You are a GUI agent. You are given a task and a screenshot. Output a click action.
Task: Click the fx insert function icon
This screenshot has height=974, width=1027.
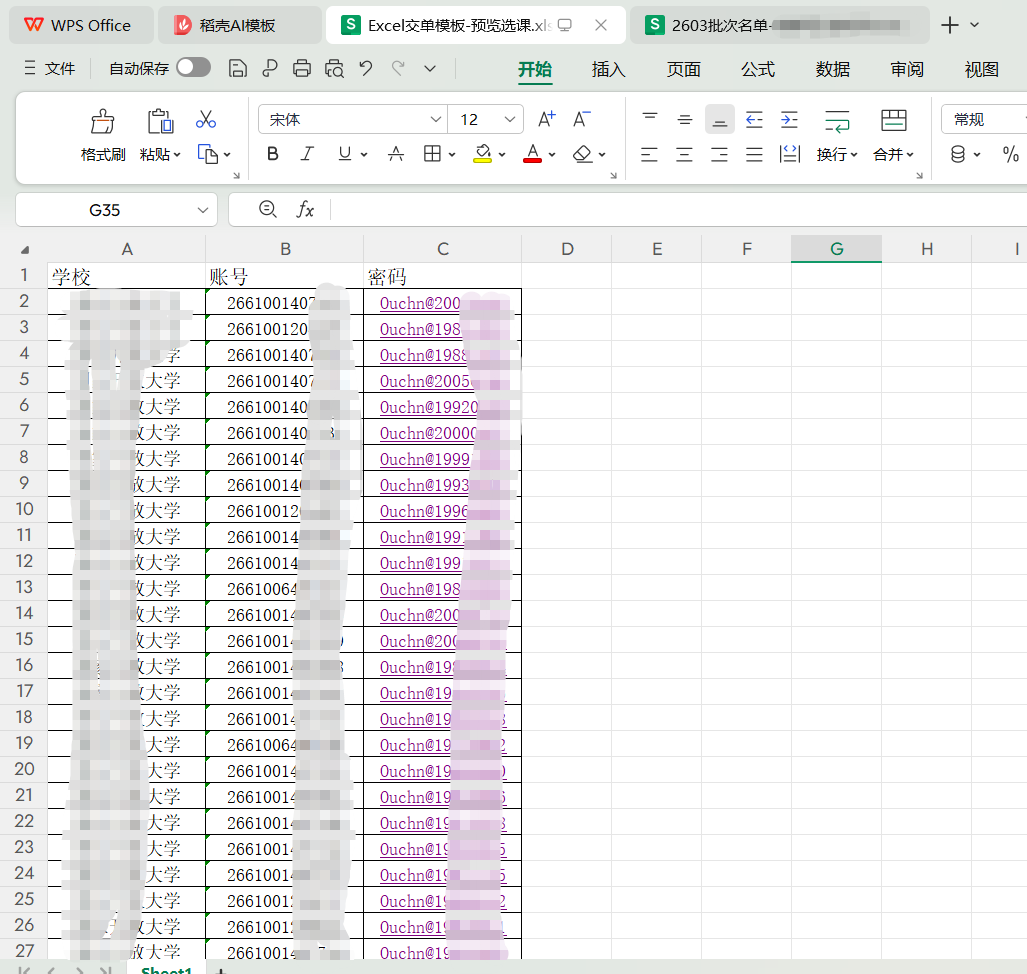tap(305, 210)
